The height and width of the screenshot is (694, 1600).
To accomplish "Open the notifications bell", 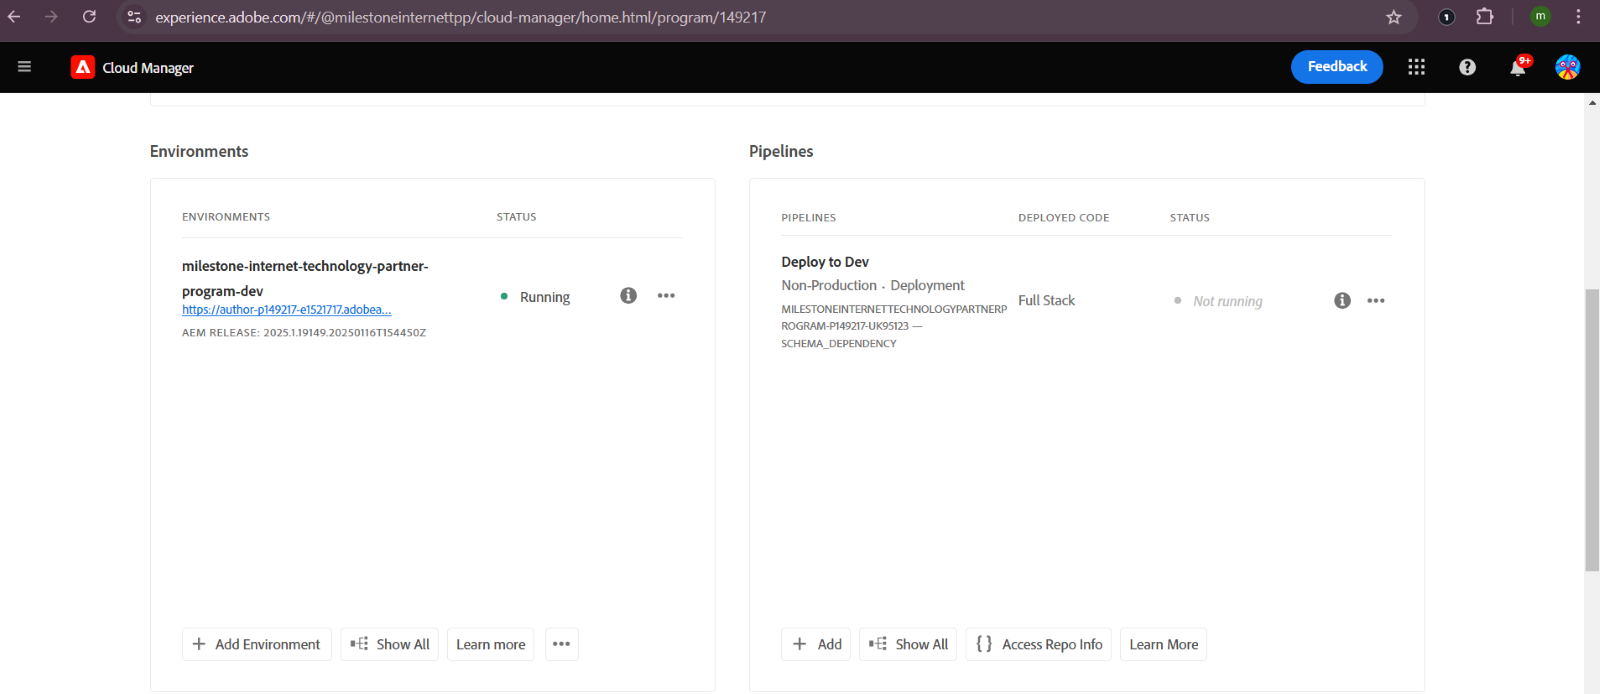I will pos(1518,67).
